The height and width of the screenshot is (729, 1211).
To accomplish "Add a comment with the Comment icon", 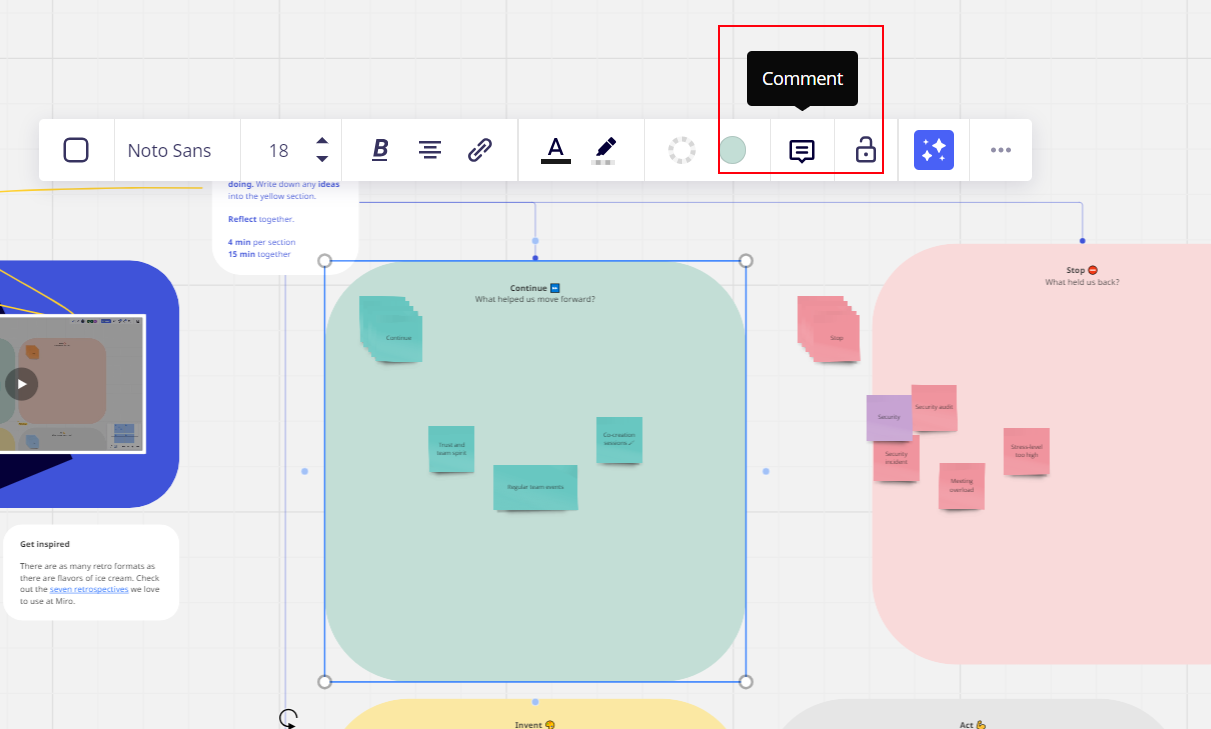I will [802, 151].
